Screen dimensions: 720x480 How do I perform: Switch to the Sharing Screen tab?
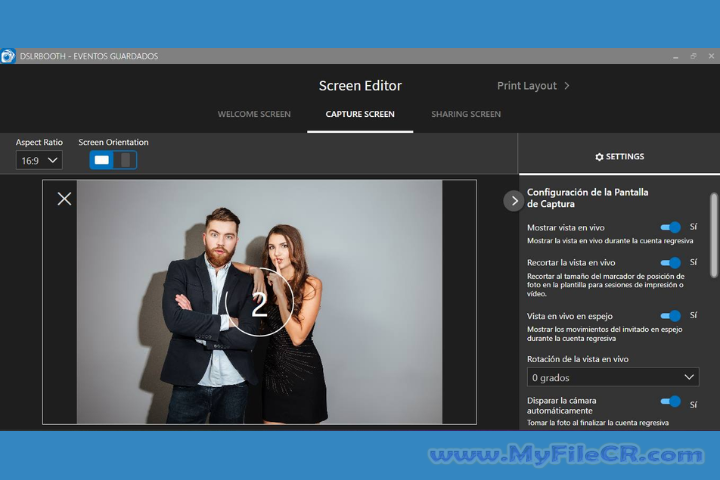coord(466,114)
